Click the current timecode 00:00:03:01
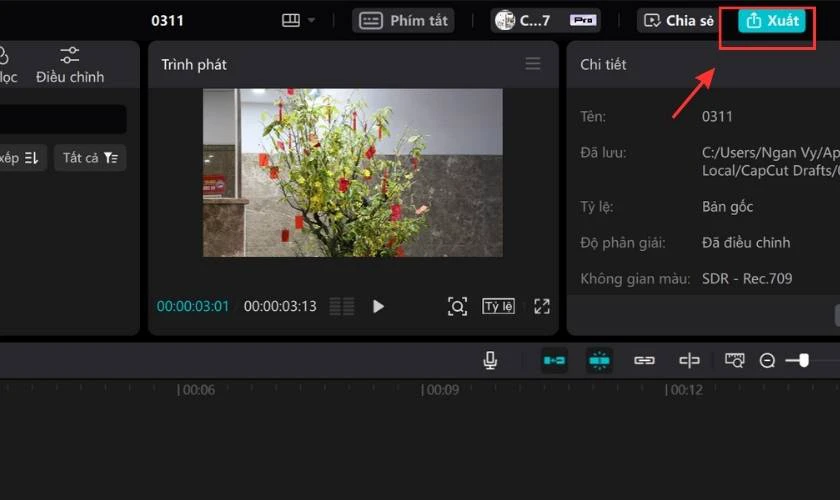This screenshot has height=500, width=840. tap(193, 306)
